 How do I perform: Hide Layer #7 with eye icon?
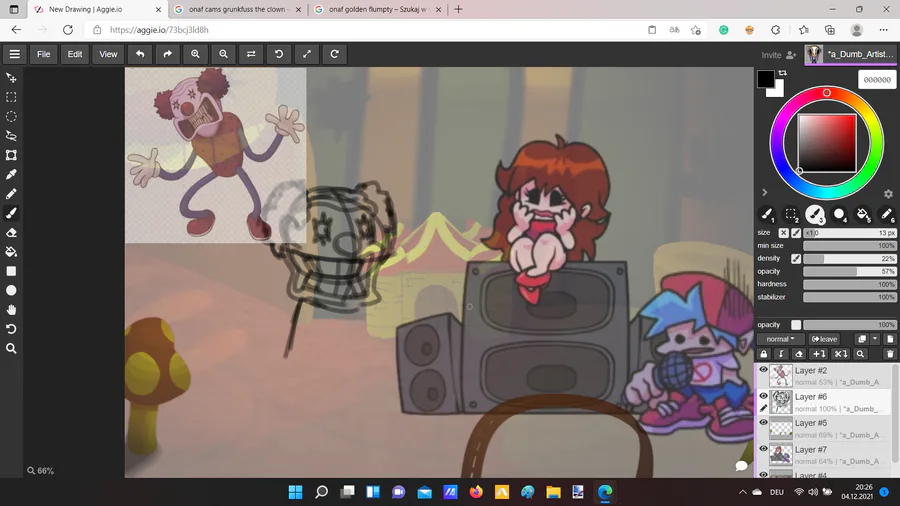pyautogui.click(x=763, y=449)
